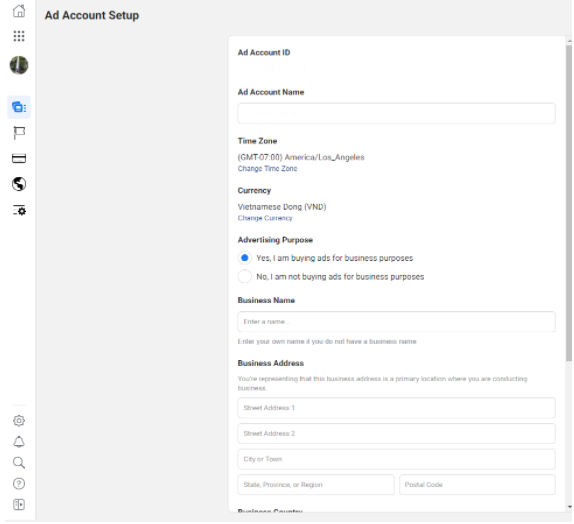Select the Ad Accounts icon in sidebar

click(19, 107)
